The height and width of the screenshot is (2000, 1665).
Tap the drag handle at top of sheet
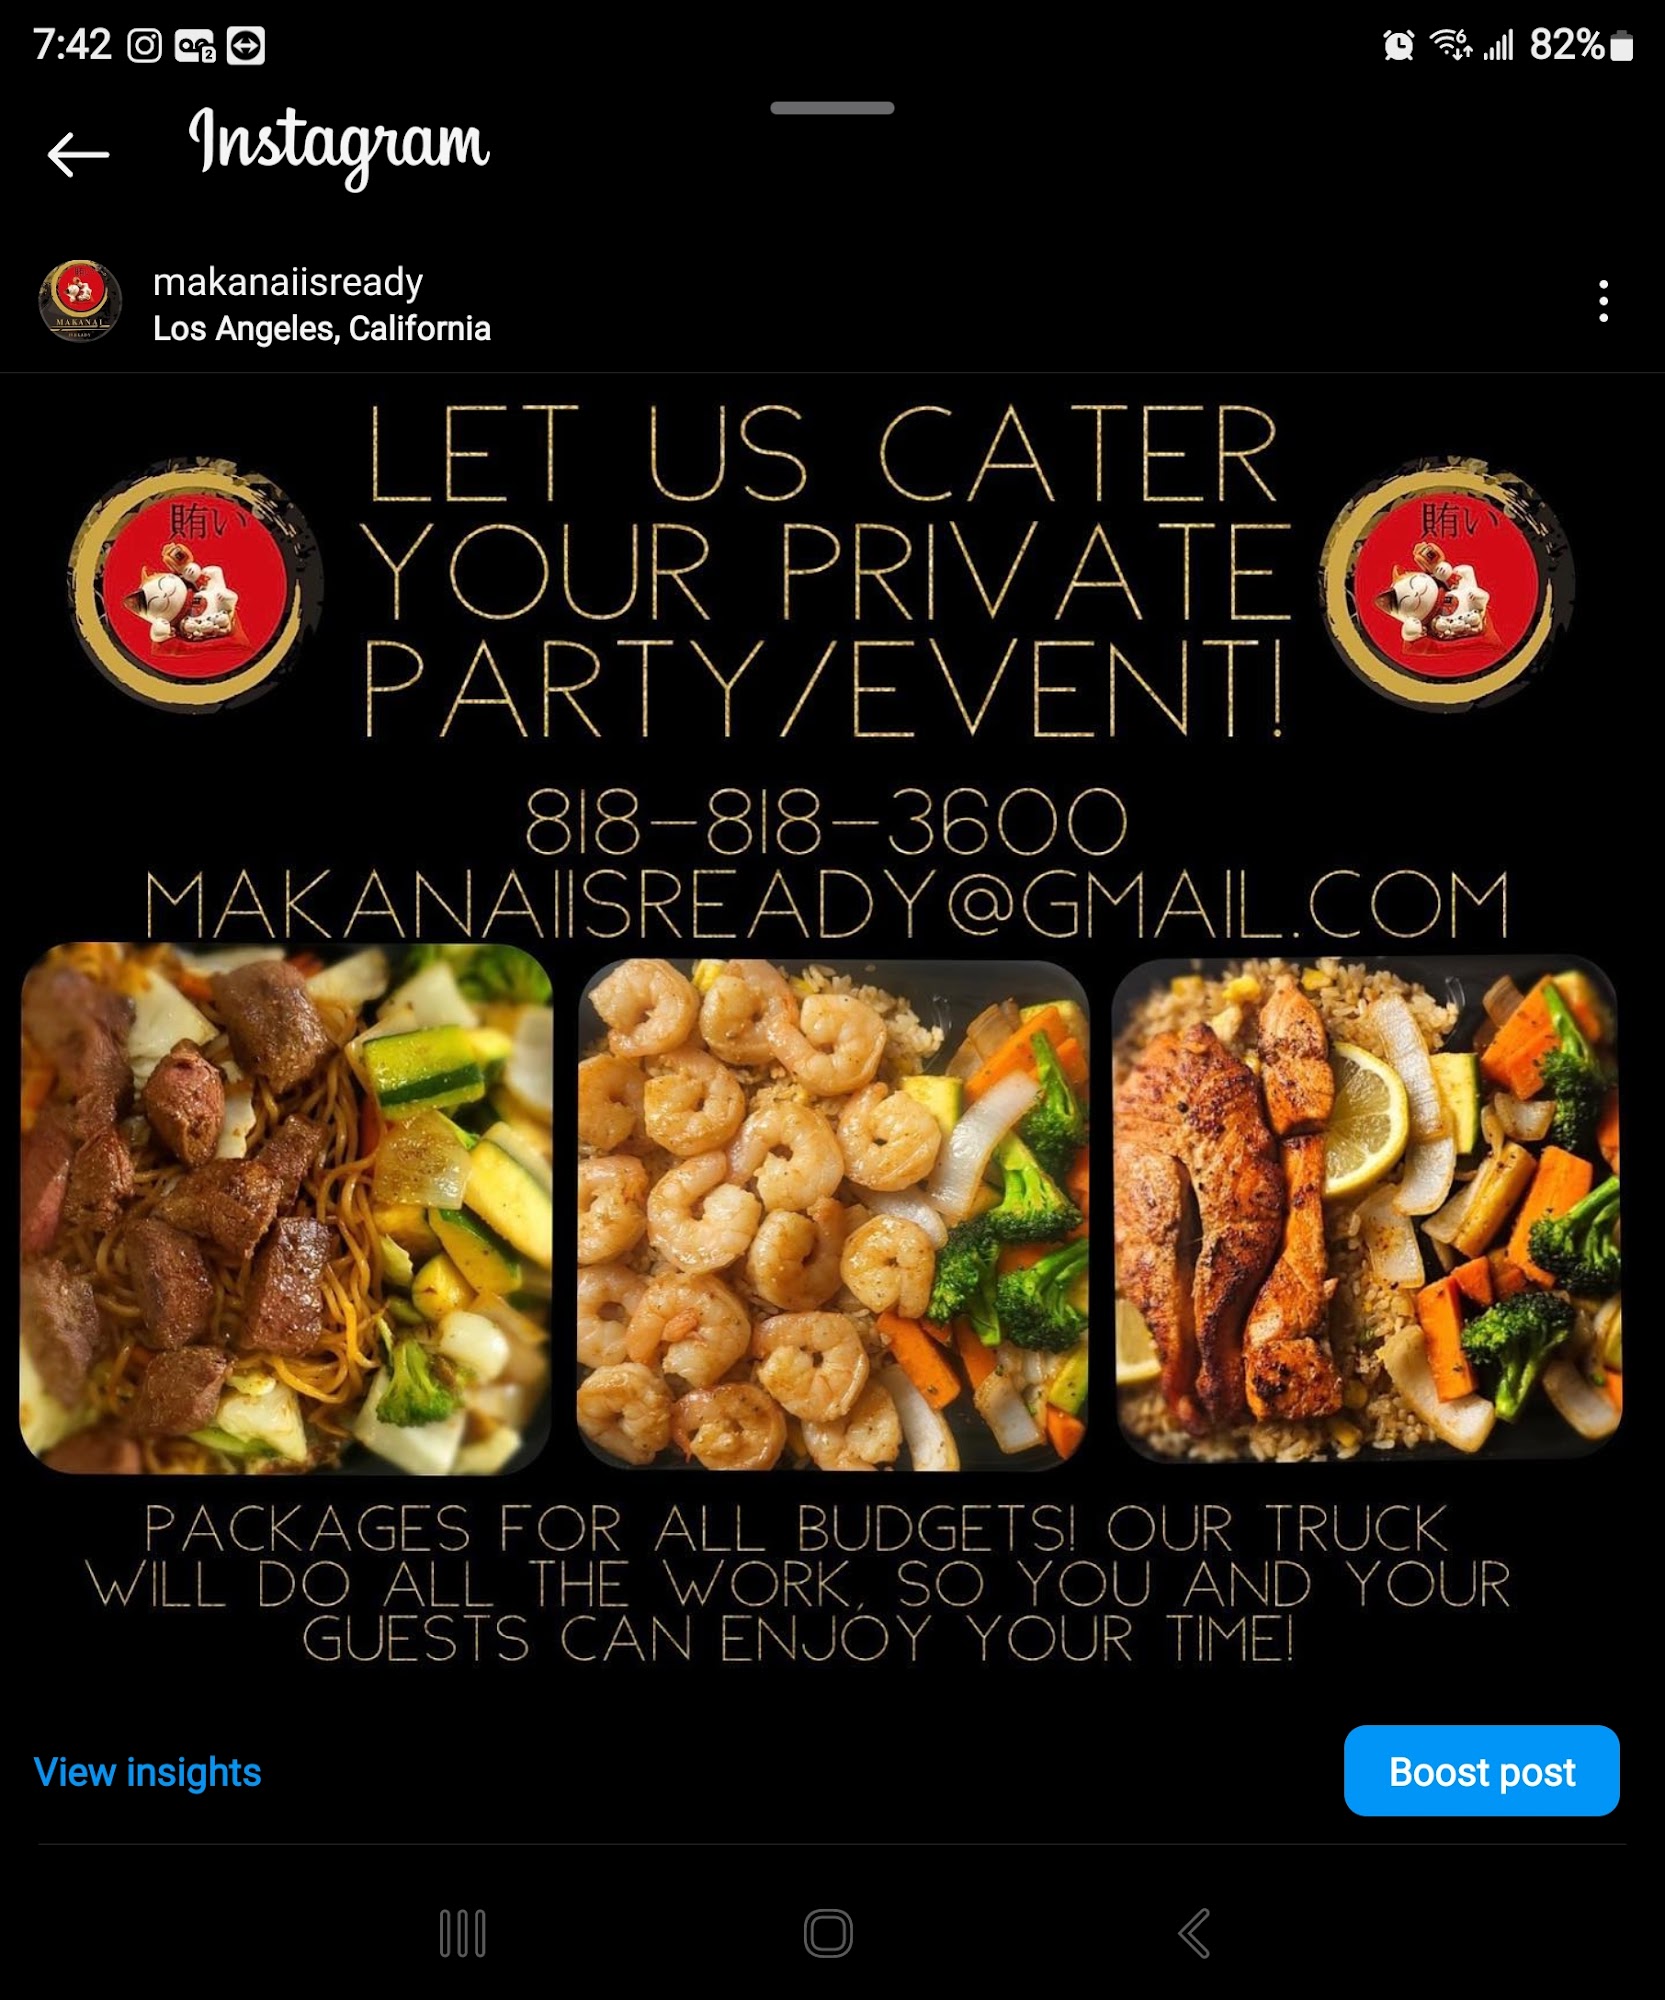click(x=832, y=108)
